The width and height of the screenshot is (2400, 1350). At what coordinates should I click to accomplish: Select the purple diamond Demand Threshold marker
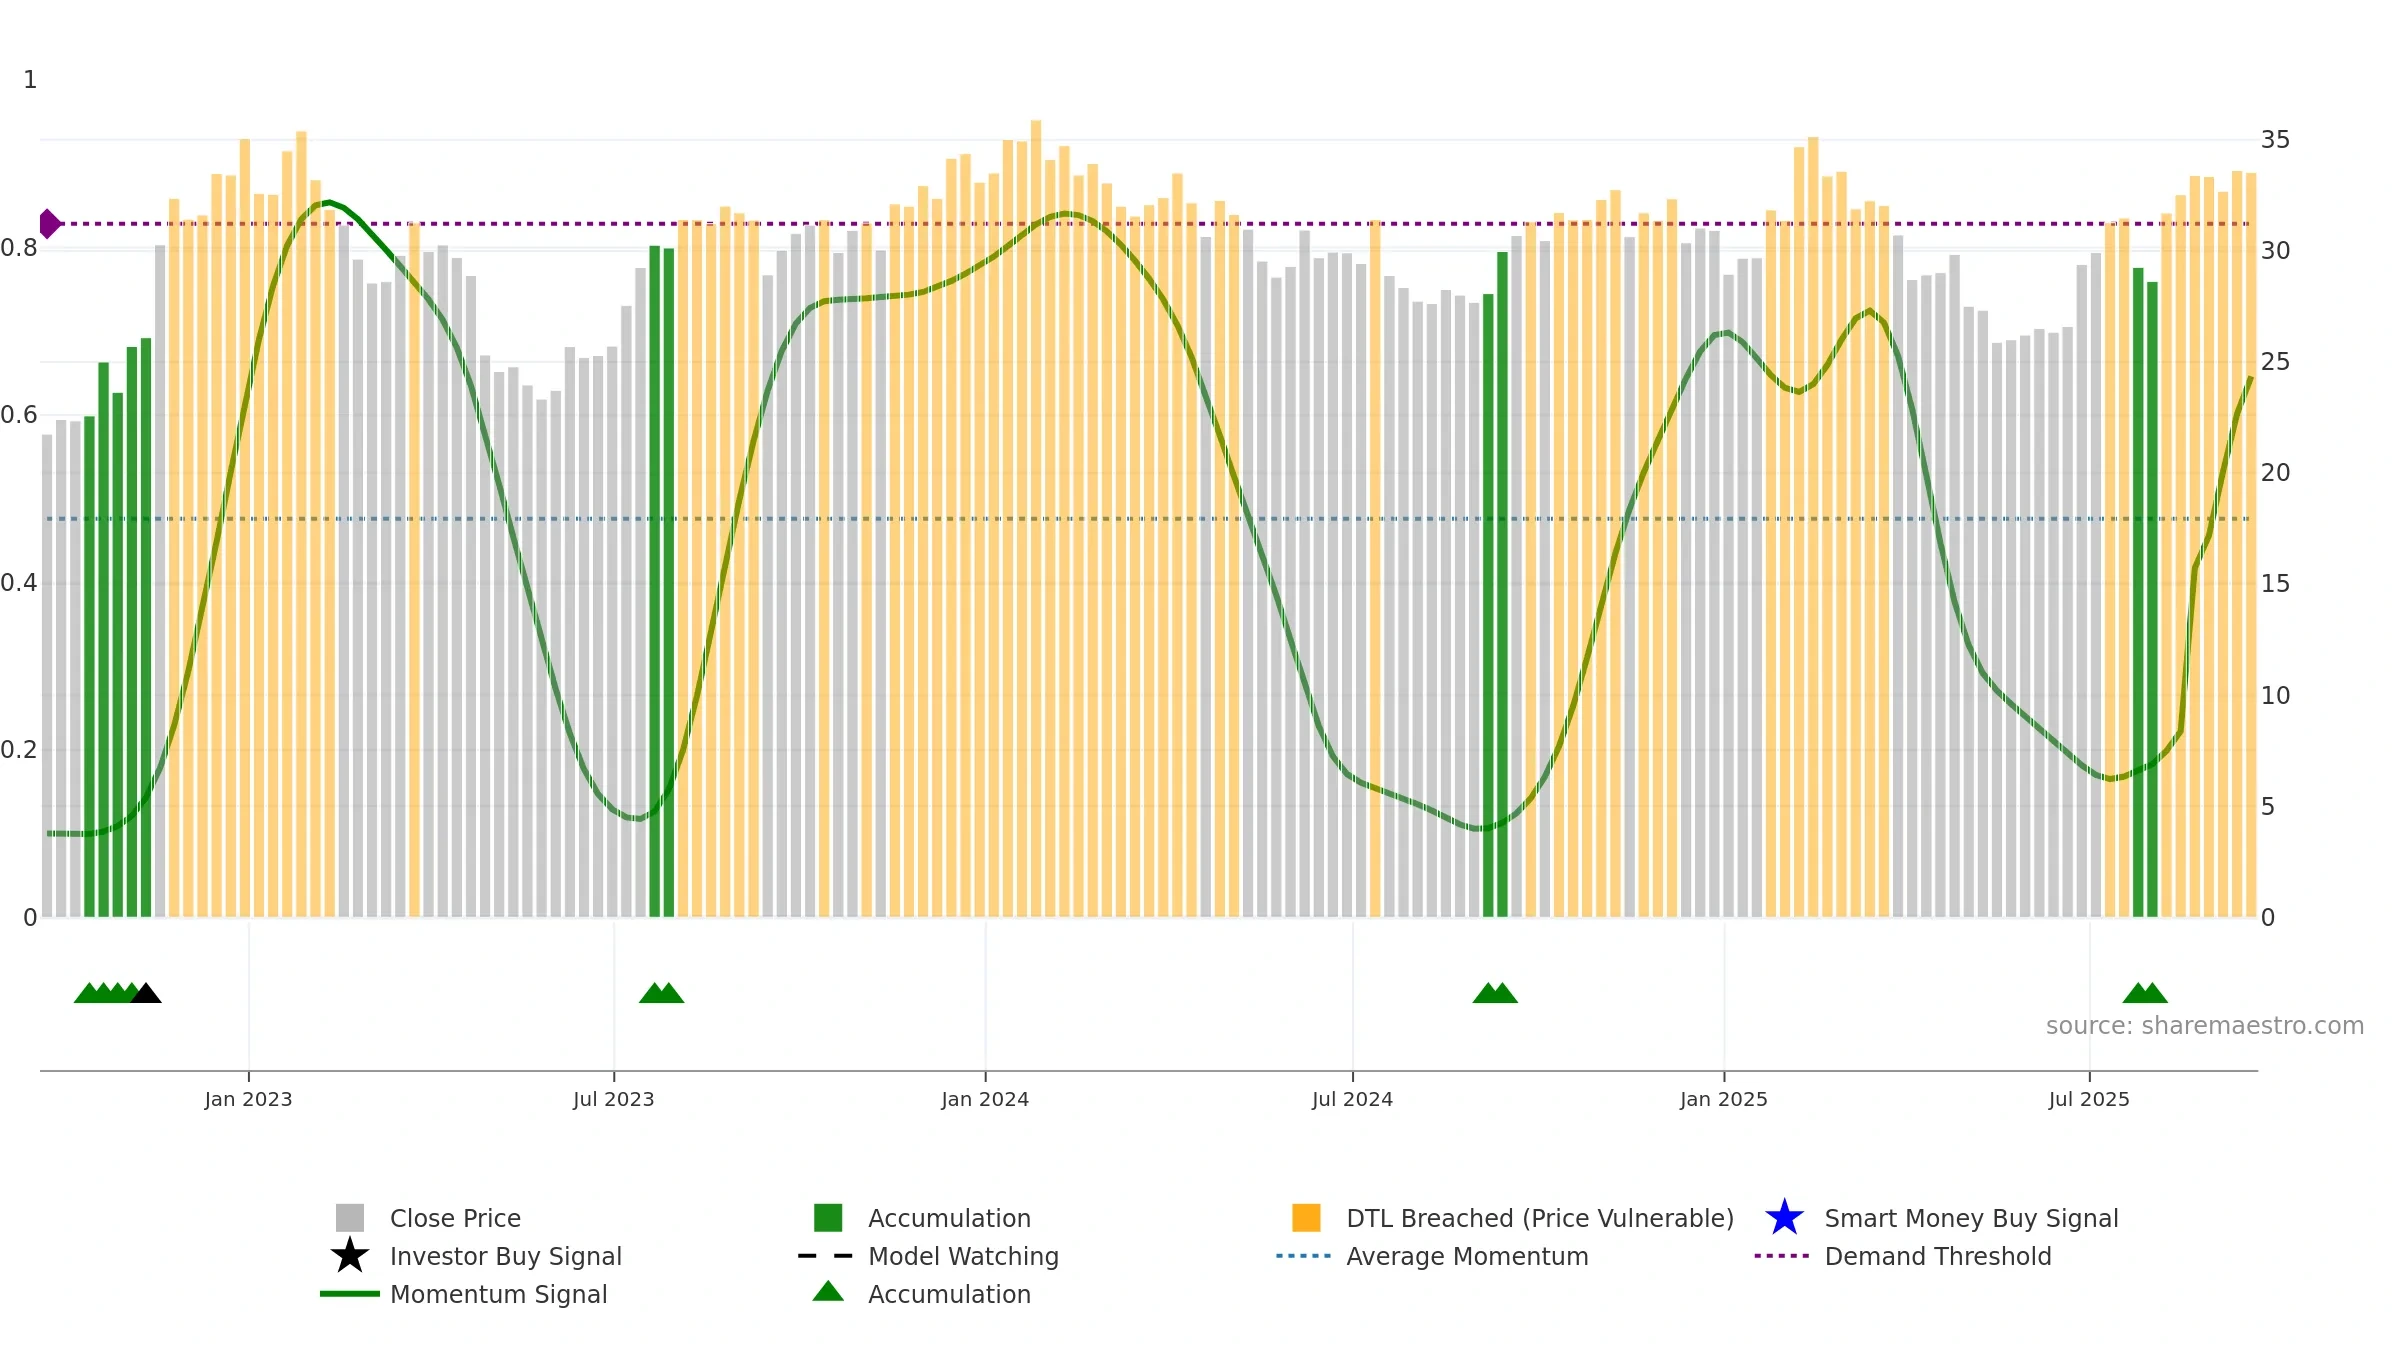click(x=50, y=224)
